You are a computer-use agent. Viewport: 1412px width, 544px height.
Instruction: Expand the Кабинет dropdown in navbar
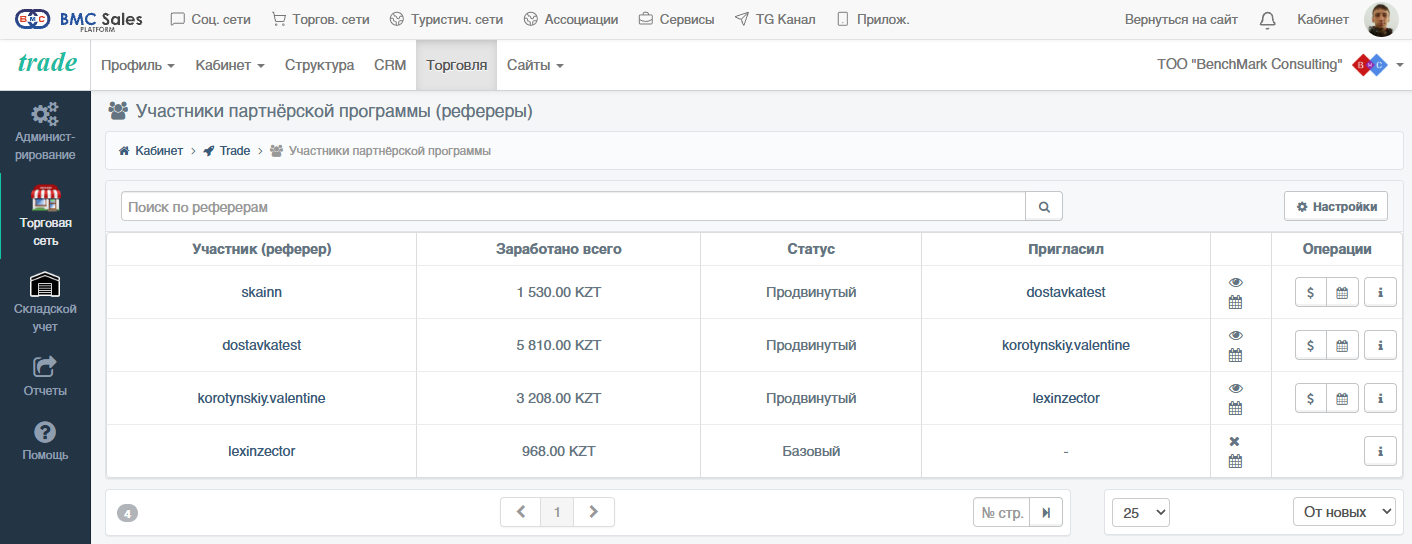[x=230, y=65]
